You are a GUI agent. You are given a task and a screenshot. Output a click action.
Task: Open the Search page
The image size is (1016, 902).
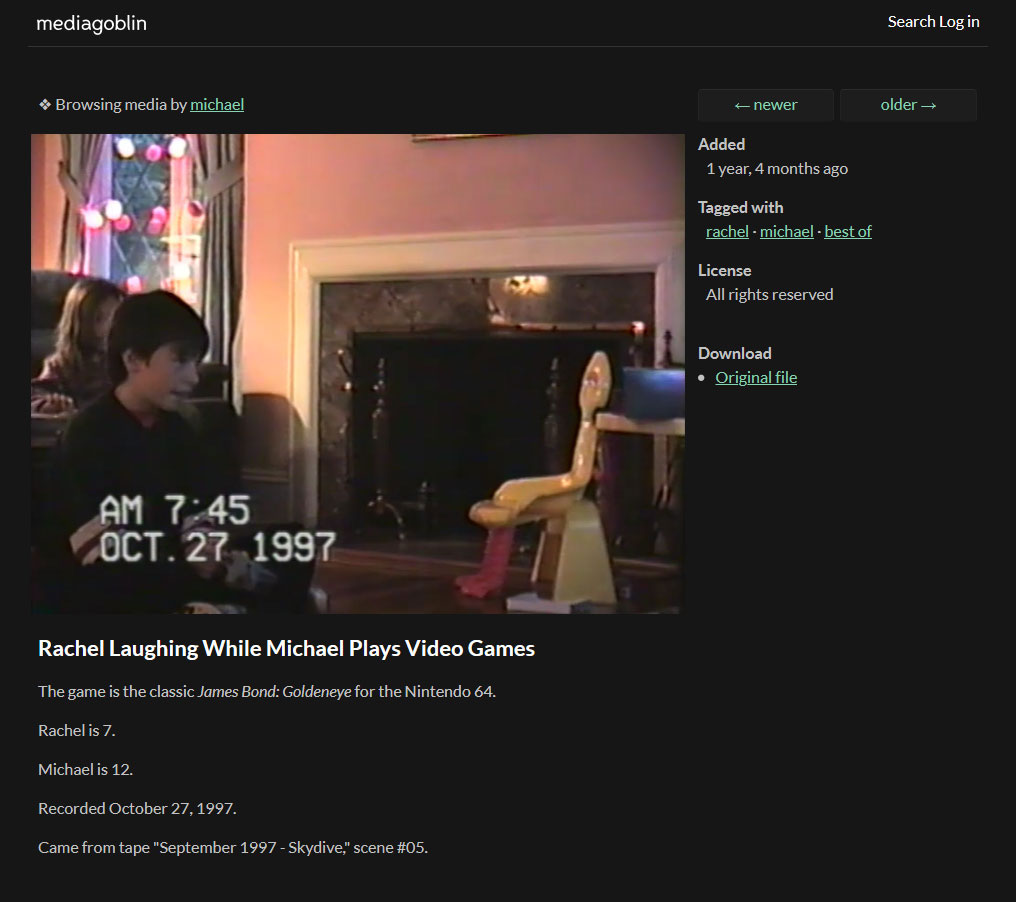pyautogui.click(x=910, y=21)
